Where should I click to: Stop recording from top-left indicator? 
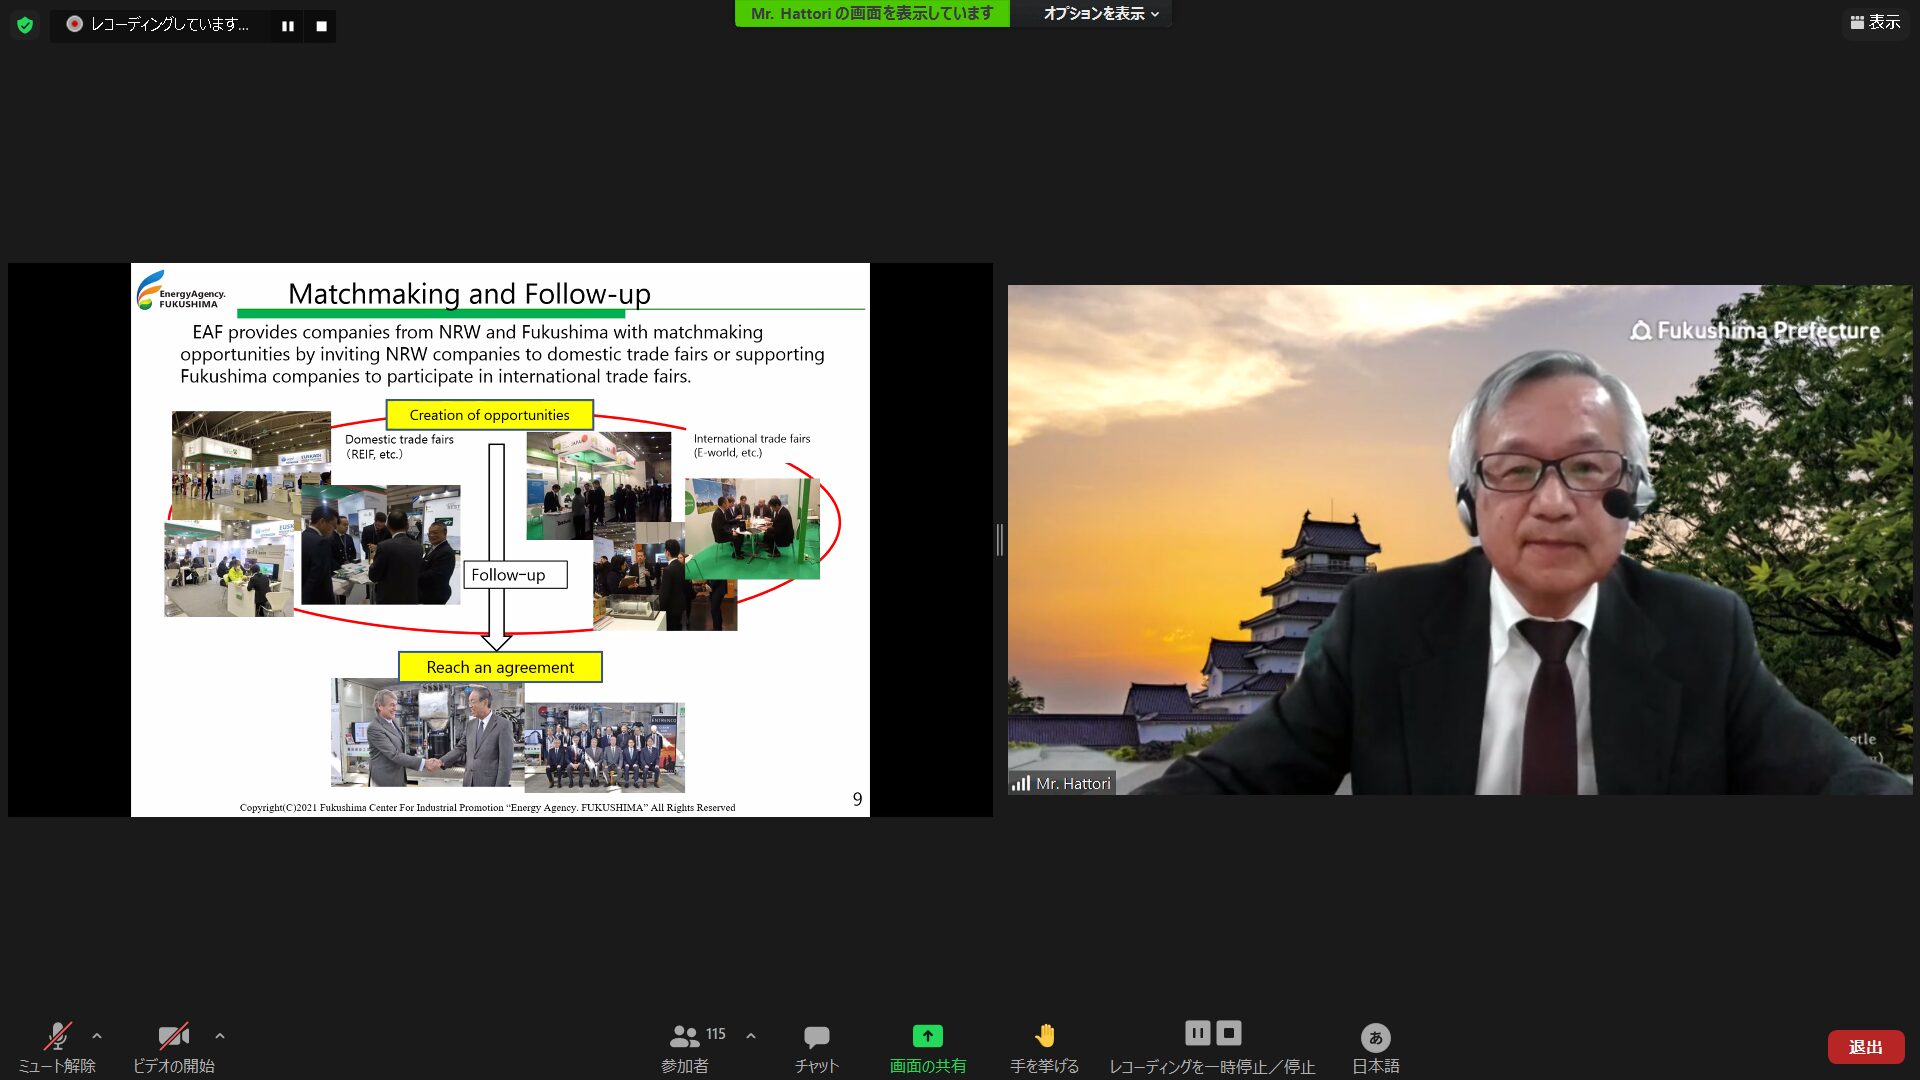321,26
